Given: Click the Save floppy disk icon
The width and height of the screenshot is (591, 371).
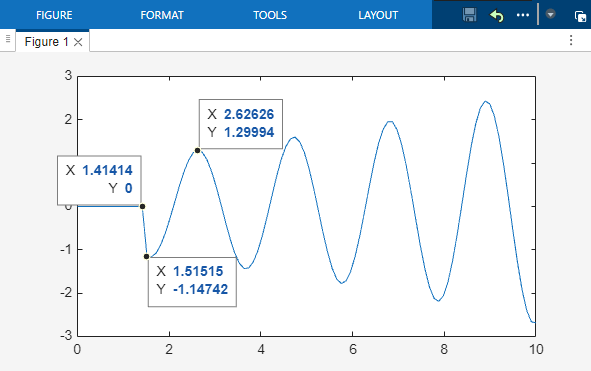Looking at the screenshot, I should coord(470,15).
